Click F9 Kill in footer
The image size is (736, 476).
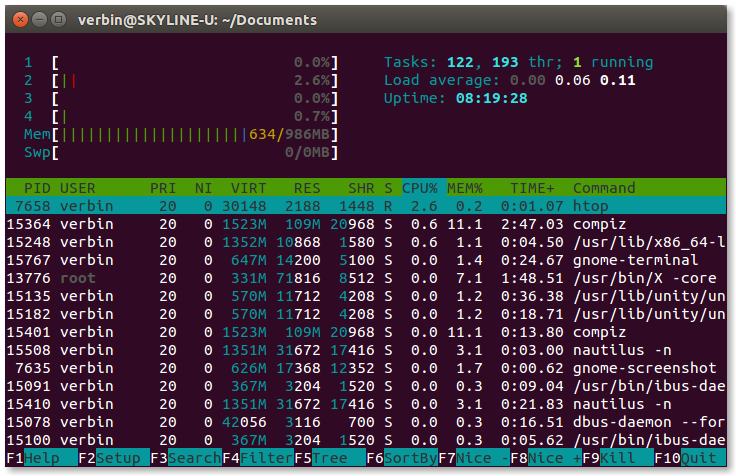point(618,458)
